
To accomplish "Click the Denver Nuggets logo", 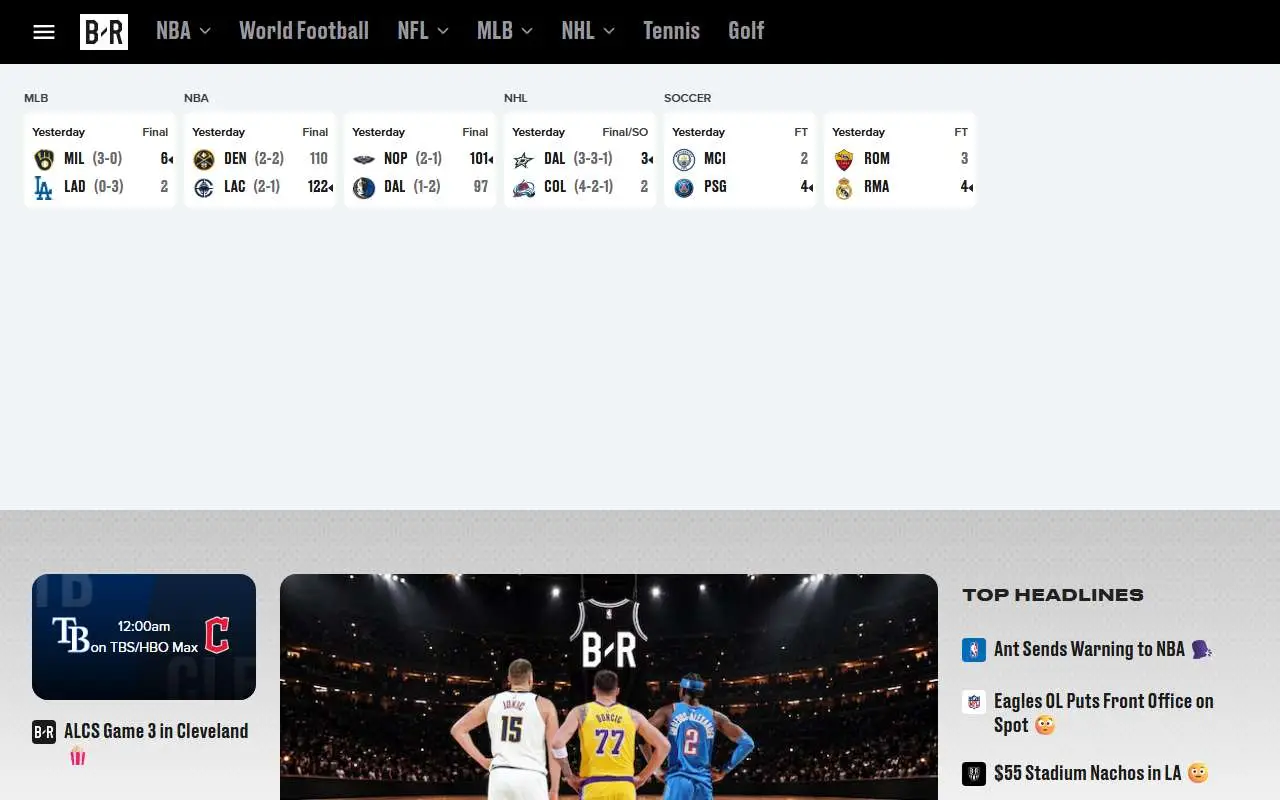I will (x=204, y=159).
